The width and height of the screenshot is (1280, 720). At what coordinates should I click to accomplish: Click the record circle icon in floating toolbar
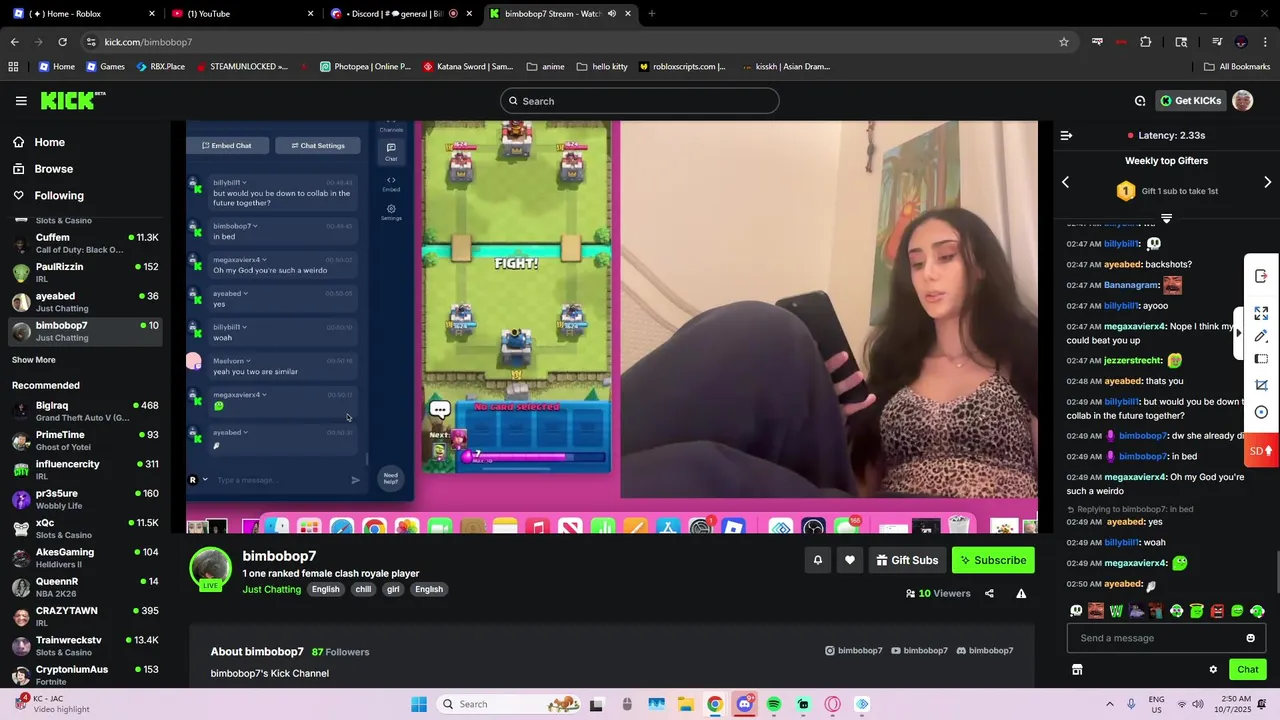click(x=1261, y=412)
